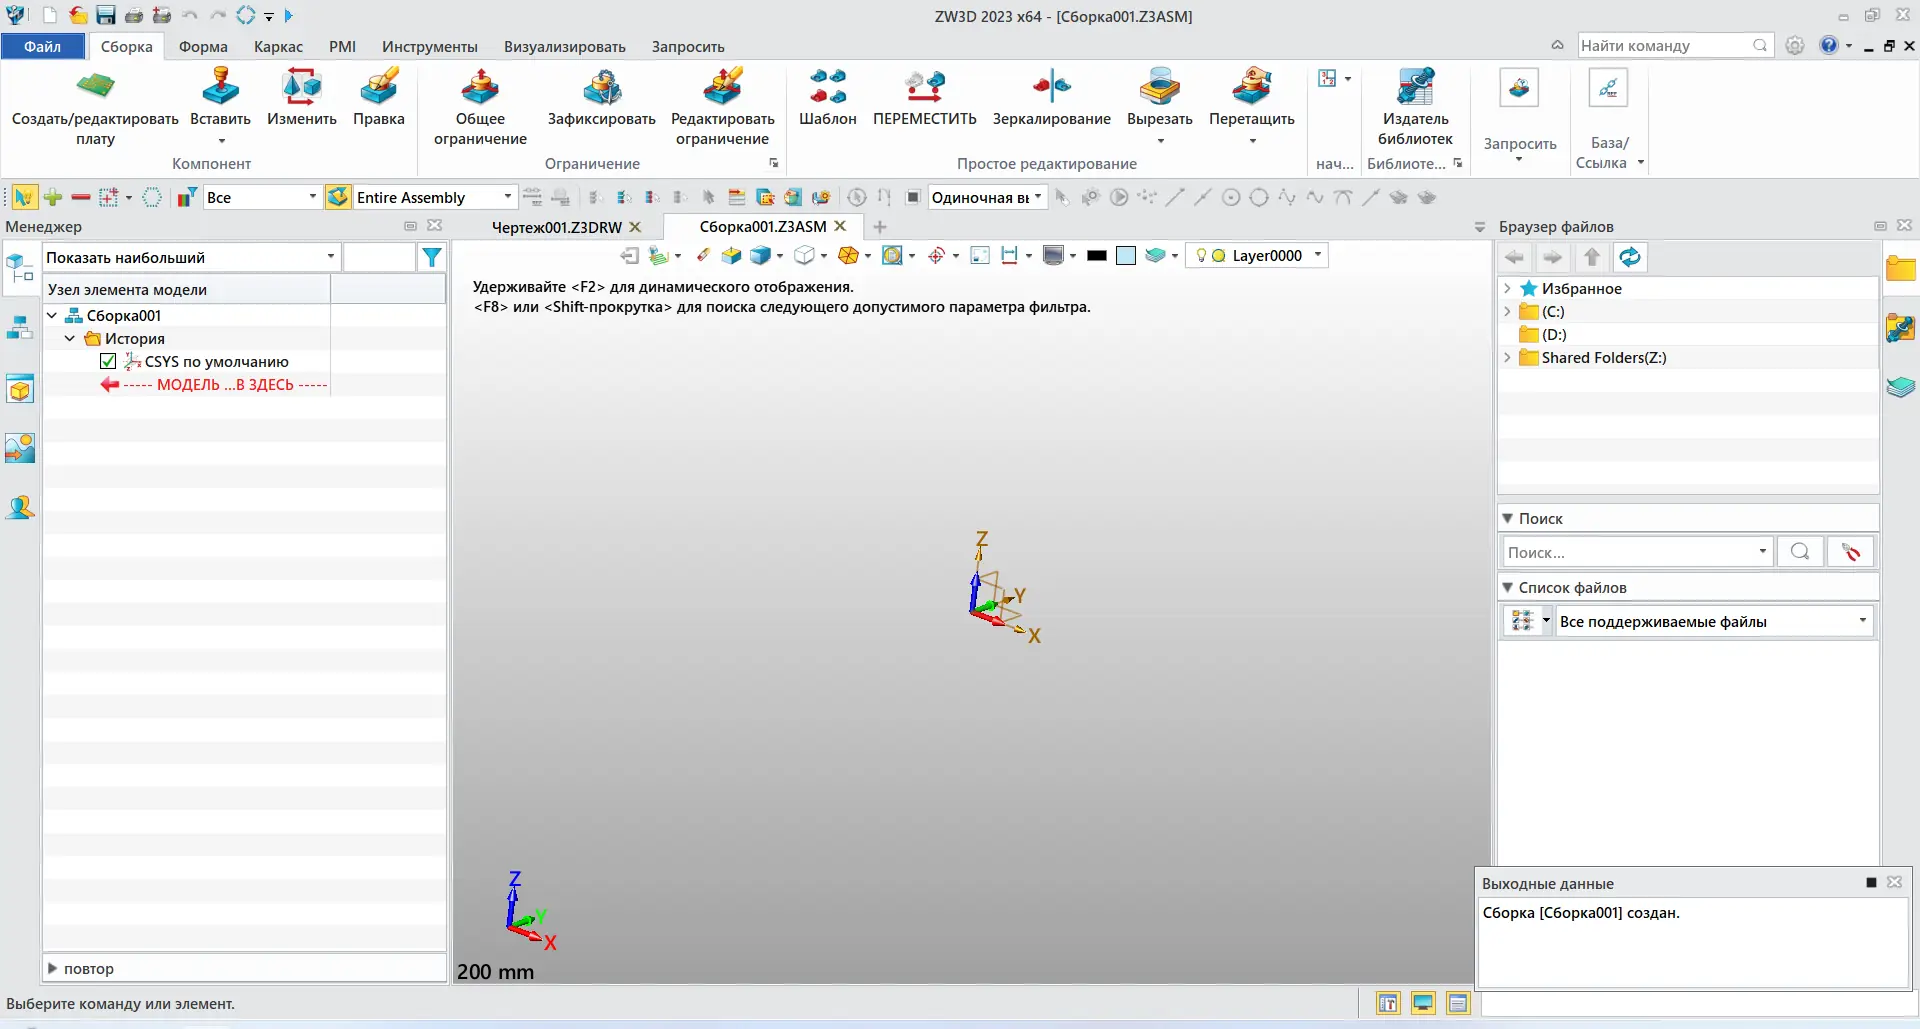Viewport: 1920px width, 1029px height.
Task: Click the red minus remove-from-selection icon
Action: pyautogui.click(x=81, y=198)
